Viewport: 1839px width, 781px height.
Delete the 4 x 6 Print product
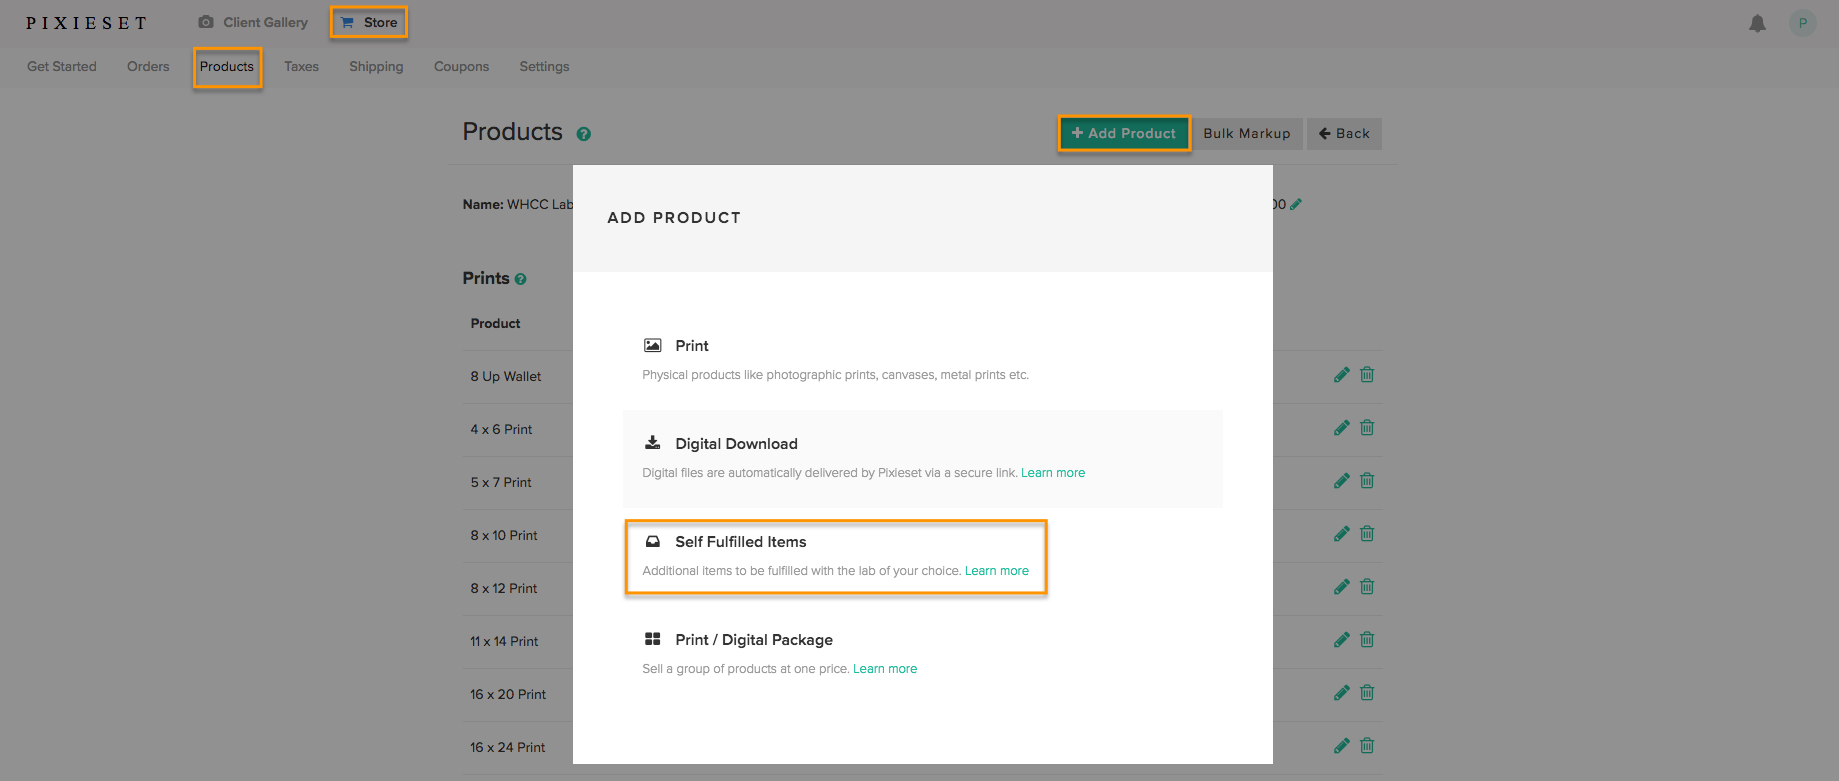coord(1367,428)
